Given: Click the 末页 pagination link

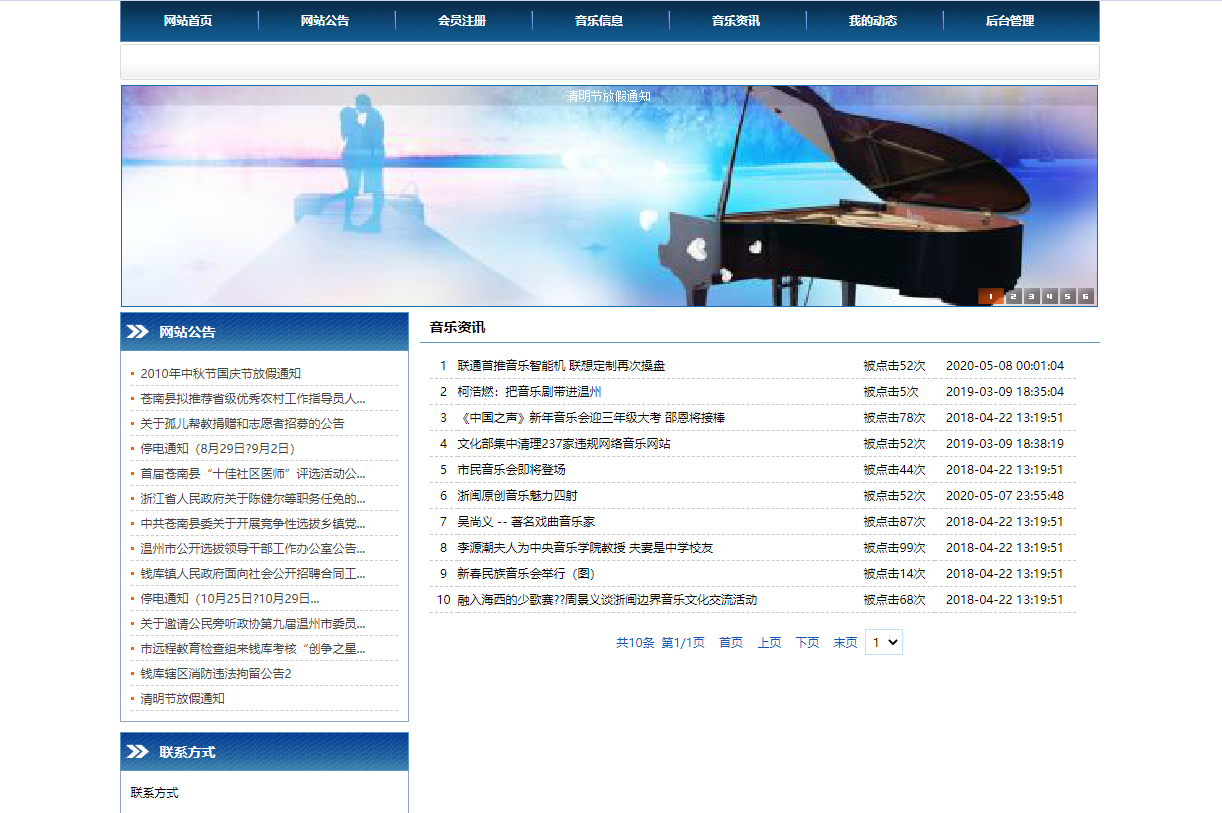Looking at the screenshot, I should [x=846, y=642].
